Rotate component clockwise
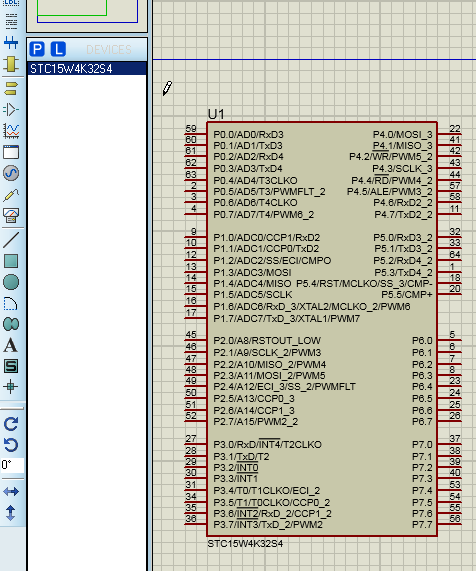The image size is (476, 571). coord(11,424)
